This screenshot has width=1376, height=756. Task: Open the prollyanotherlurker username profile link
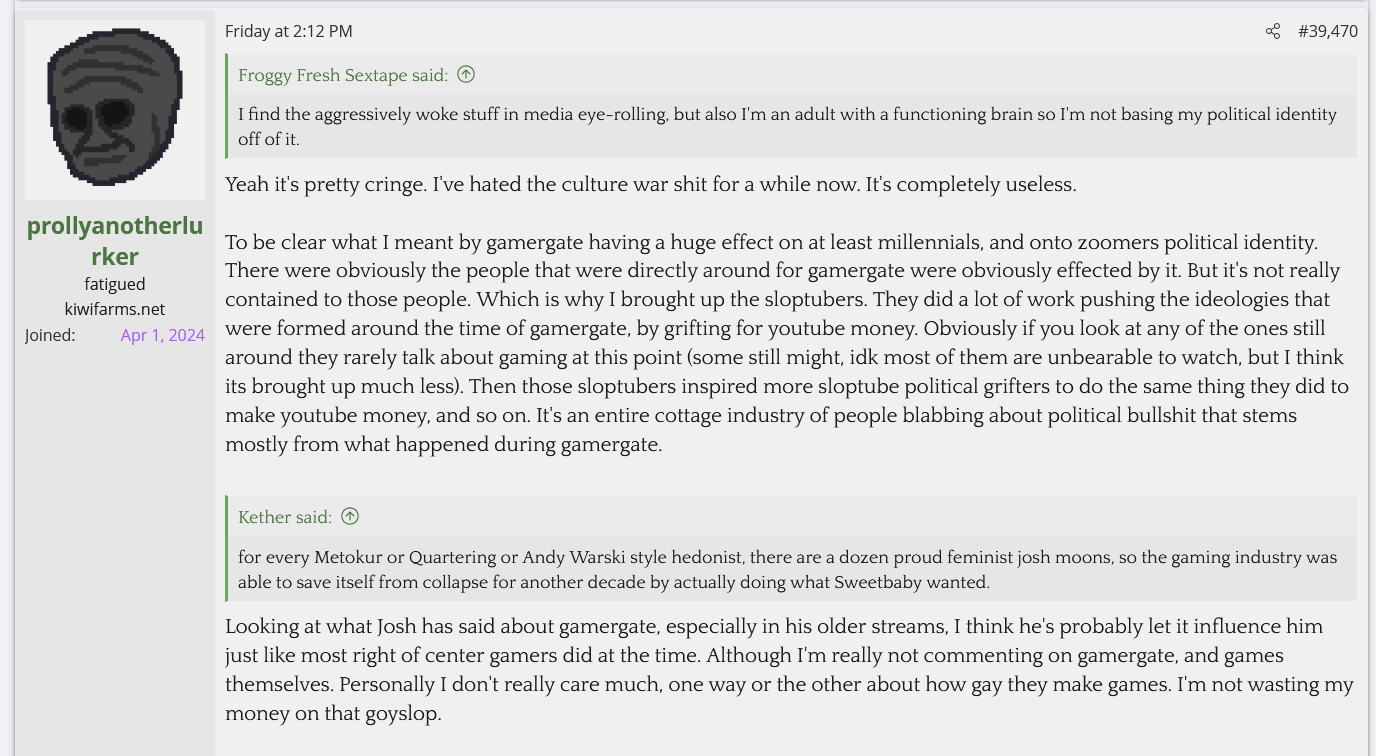115,241
